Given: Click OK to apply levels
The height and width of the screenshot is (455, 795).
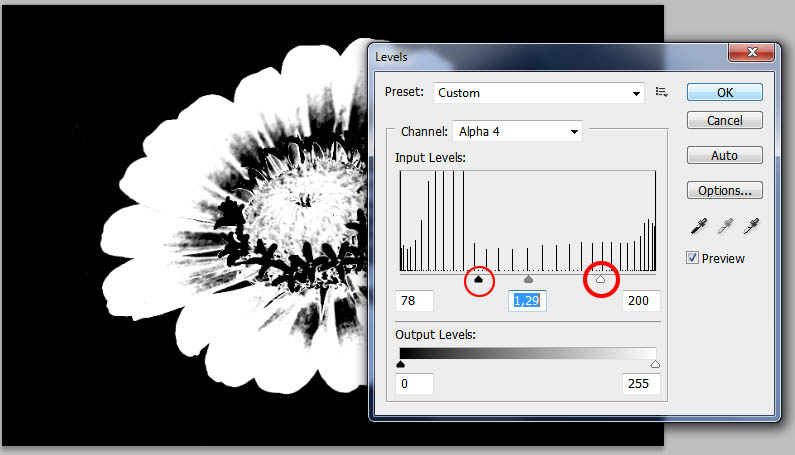Looking at the screenshot, I should [725, 92].
